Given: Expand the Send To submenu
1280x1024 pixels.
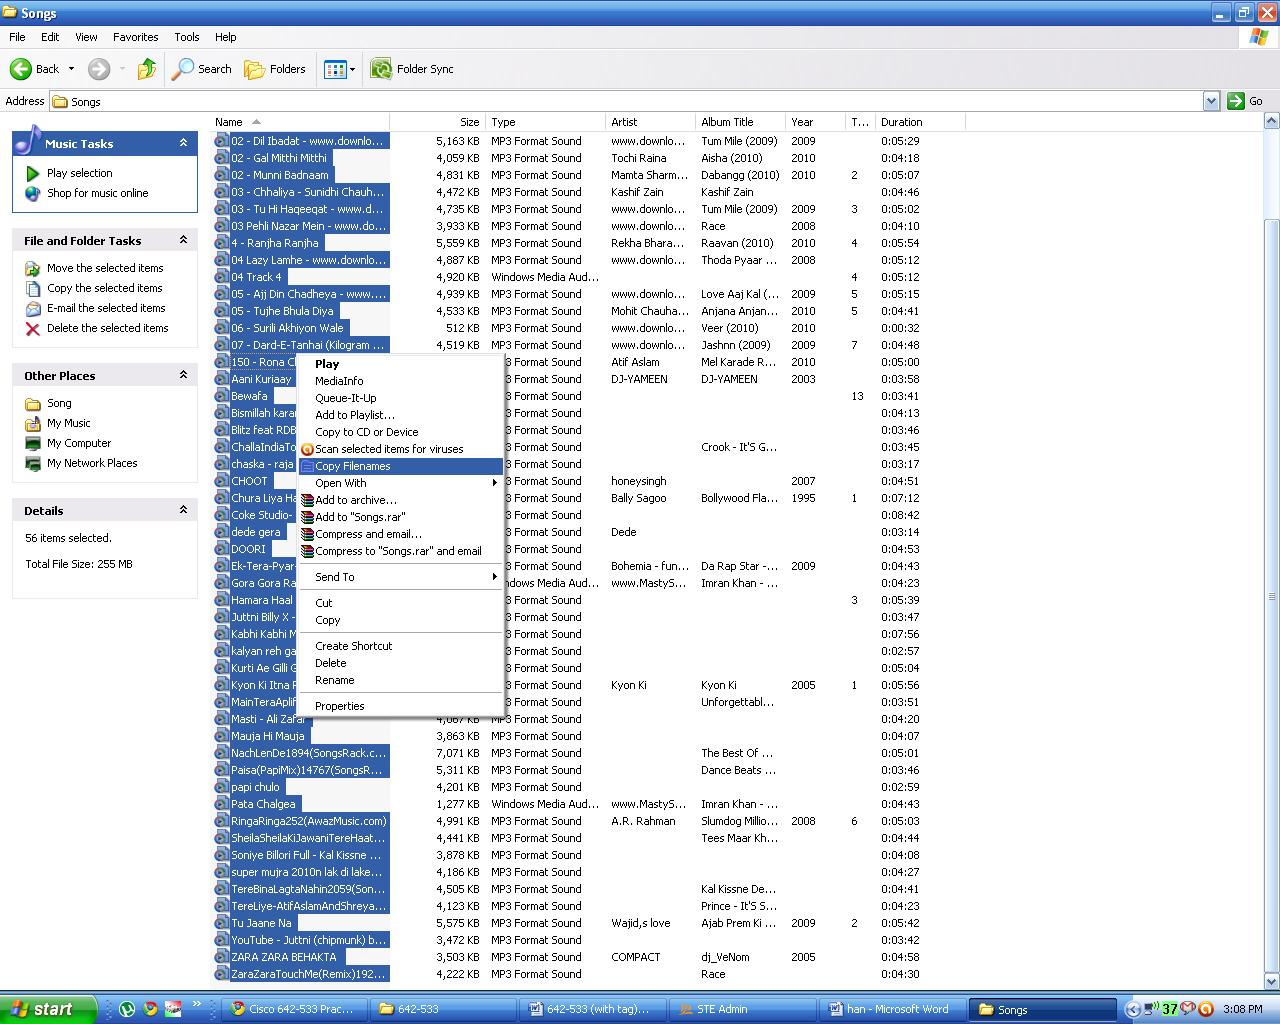Looking at the screenshot, I should point(400,577).
